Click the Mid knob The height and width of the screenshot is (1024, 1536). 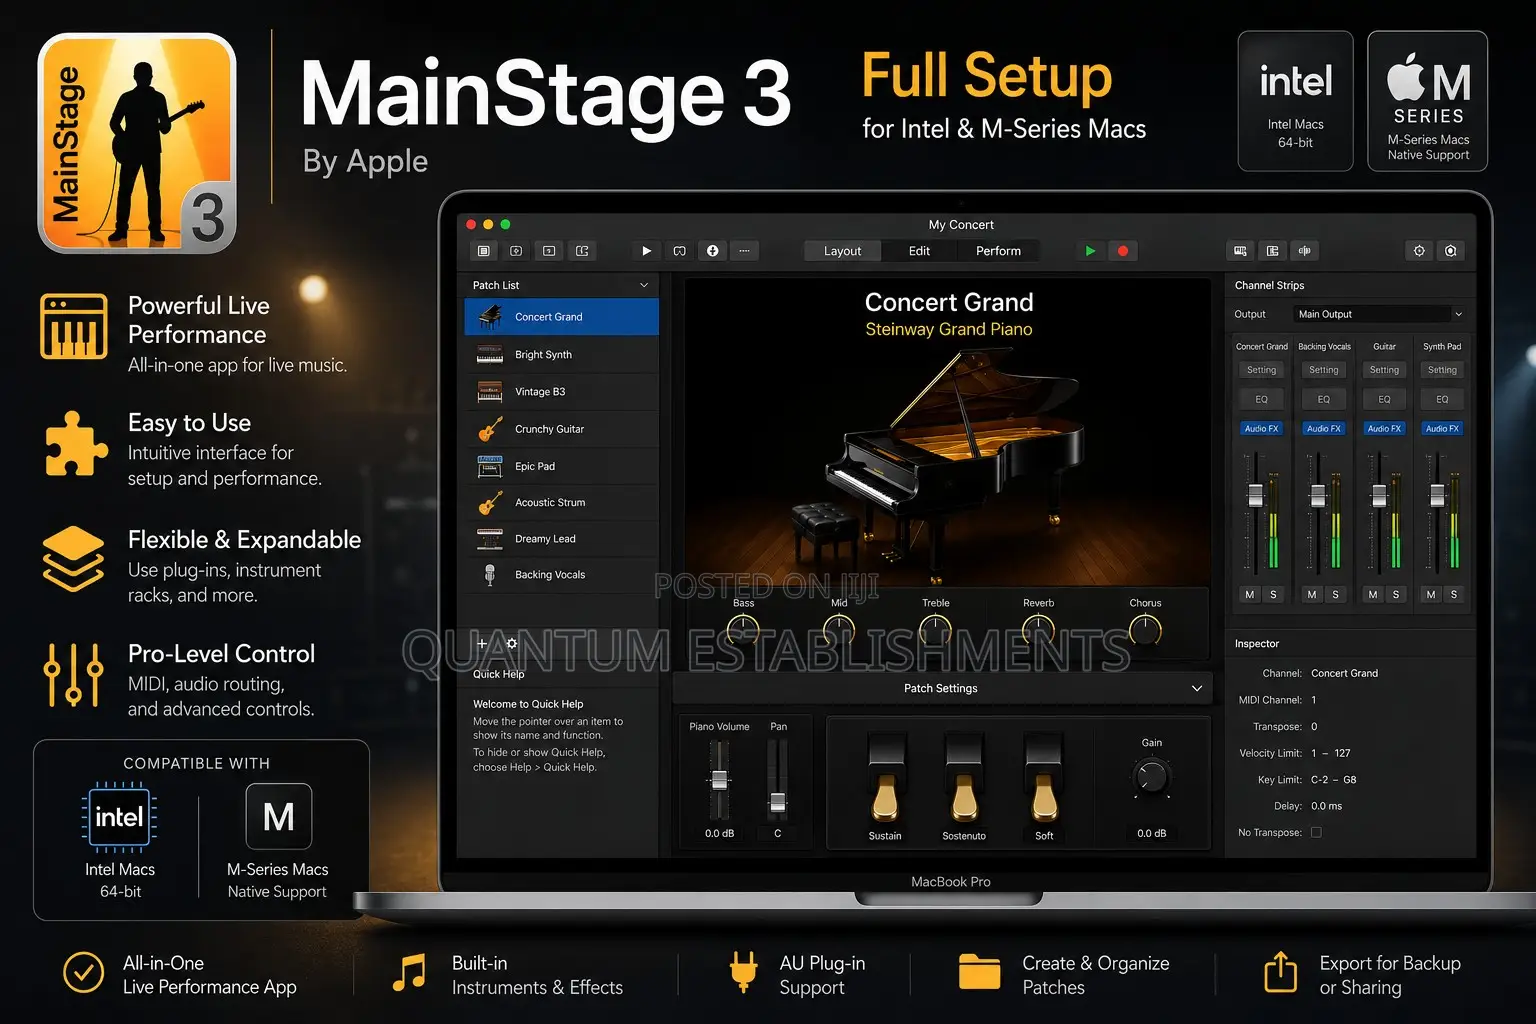(x=839, y=630)
